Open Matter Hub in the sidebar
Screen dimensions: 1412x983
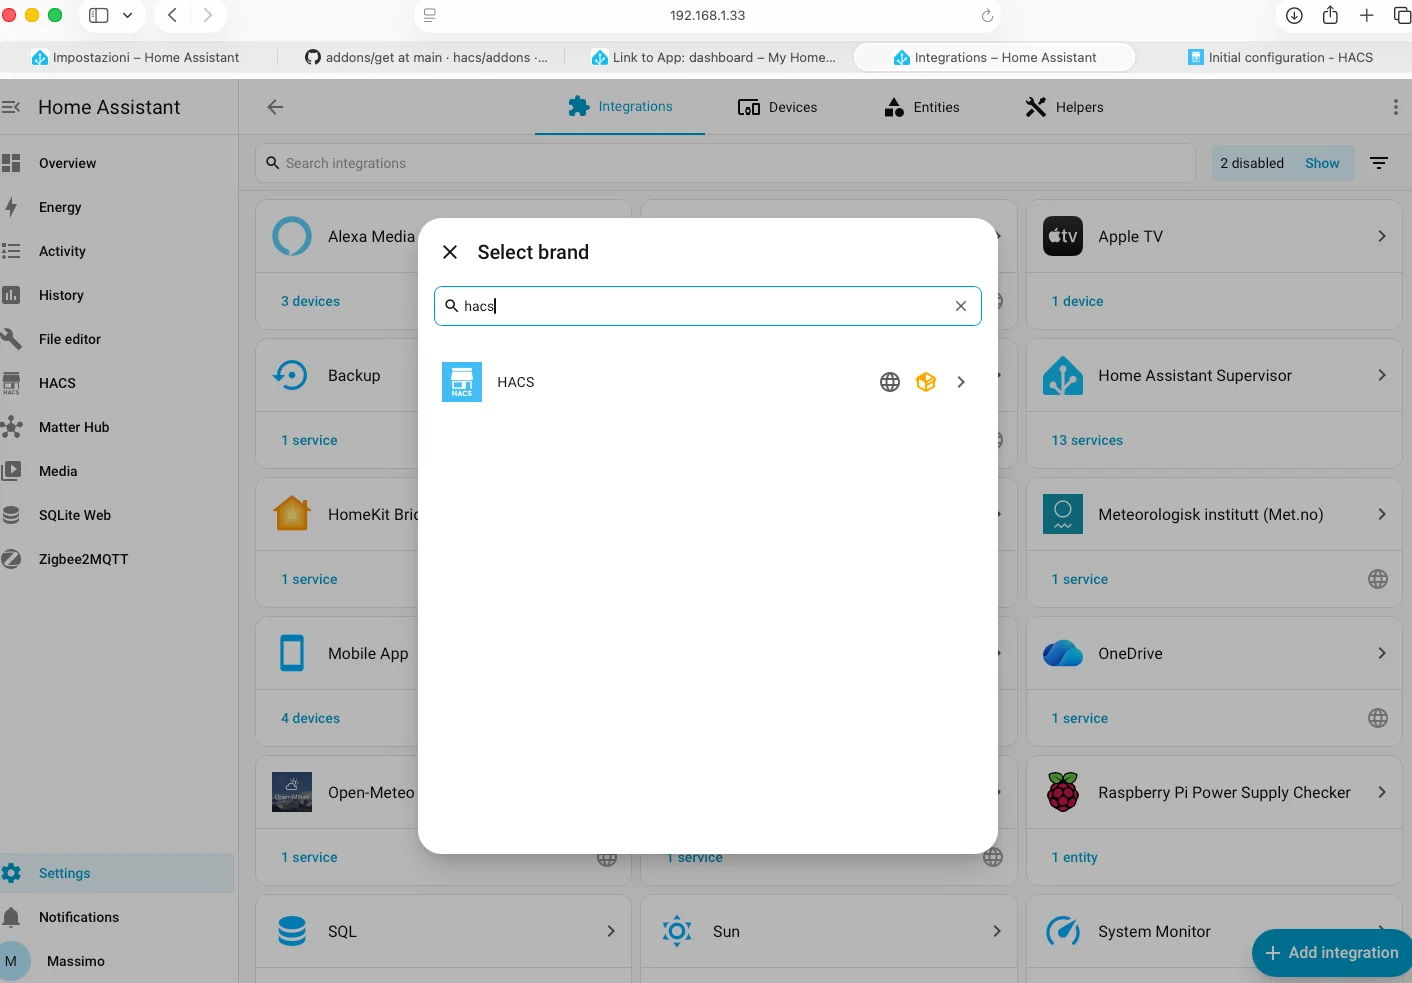coord(118,427)
